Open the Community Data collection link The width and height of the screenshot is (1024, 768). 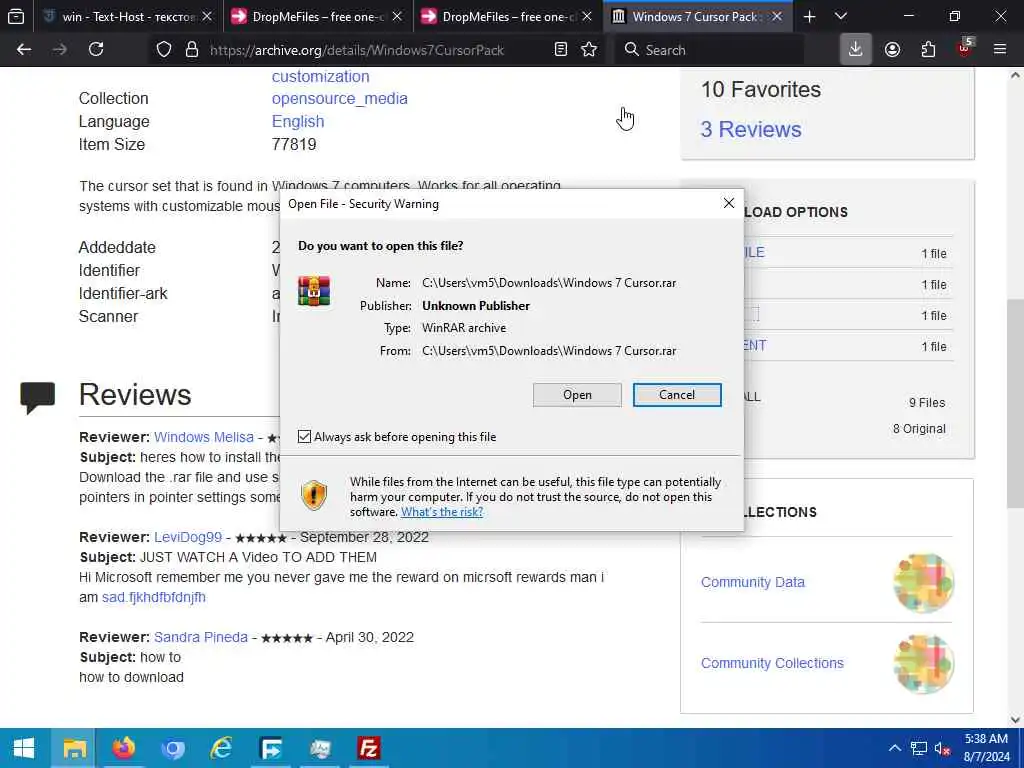tap(753, 582)
